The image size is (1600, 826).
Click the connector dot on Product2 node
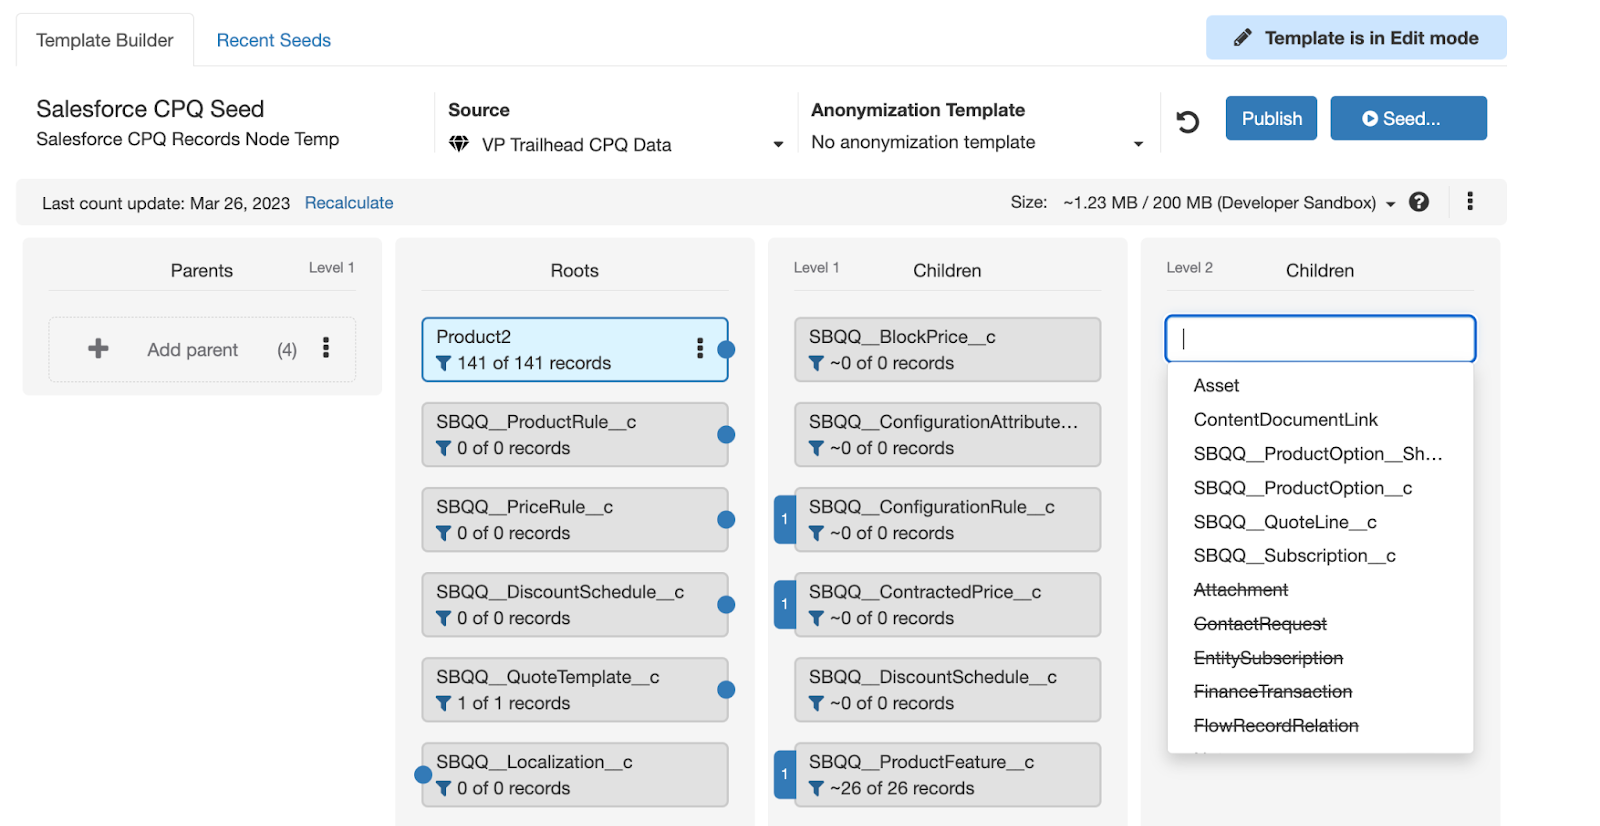(x=727, y=349)
